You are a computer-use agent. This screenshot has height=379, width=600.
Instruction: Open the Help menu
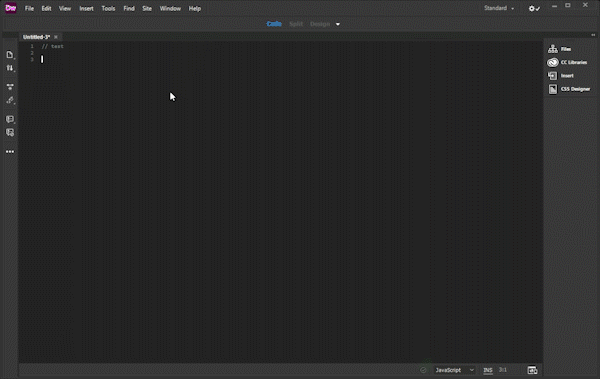coord(195,8)
